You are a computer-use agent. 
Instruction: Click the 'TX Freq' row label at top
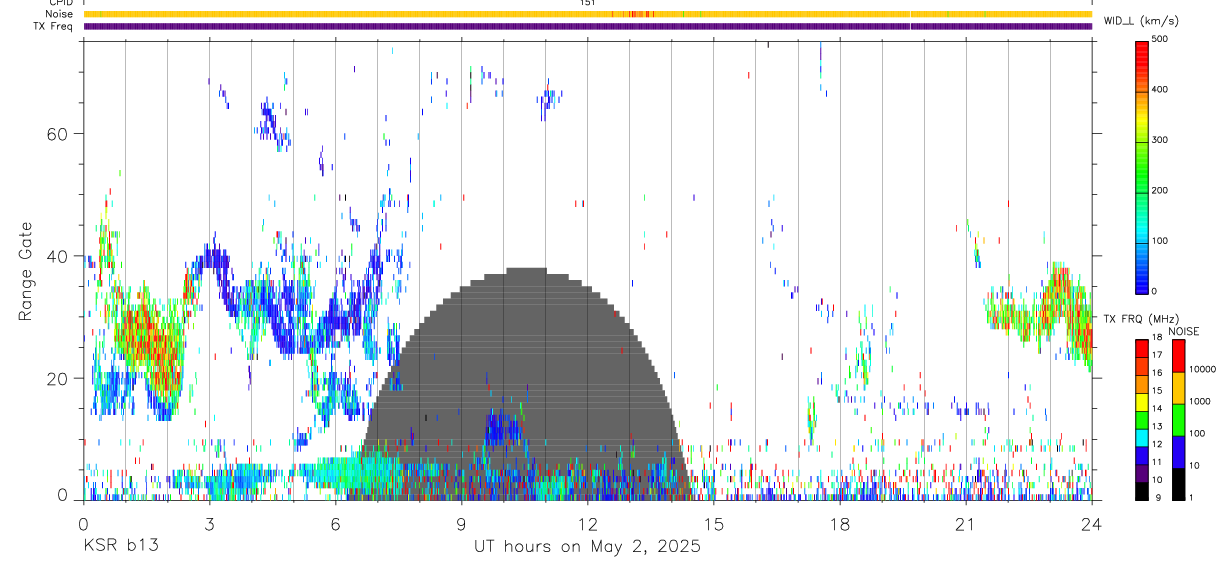[x=55, y=26]
